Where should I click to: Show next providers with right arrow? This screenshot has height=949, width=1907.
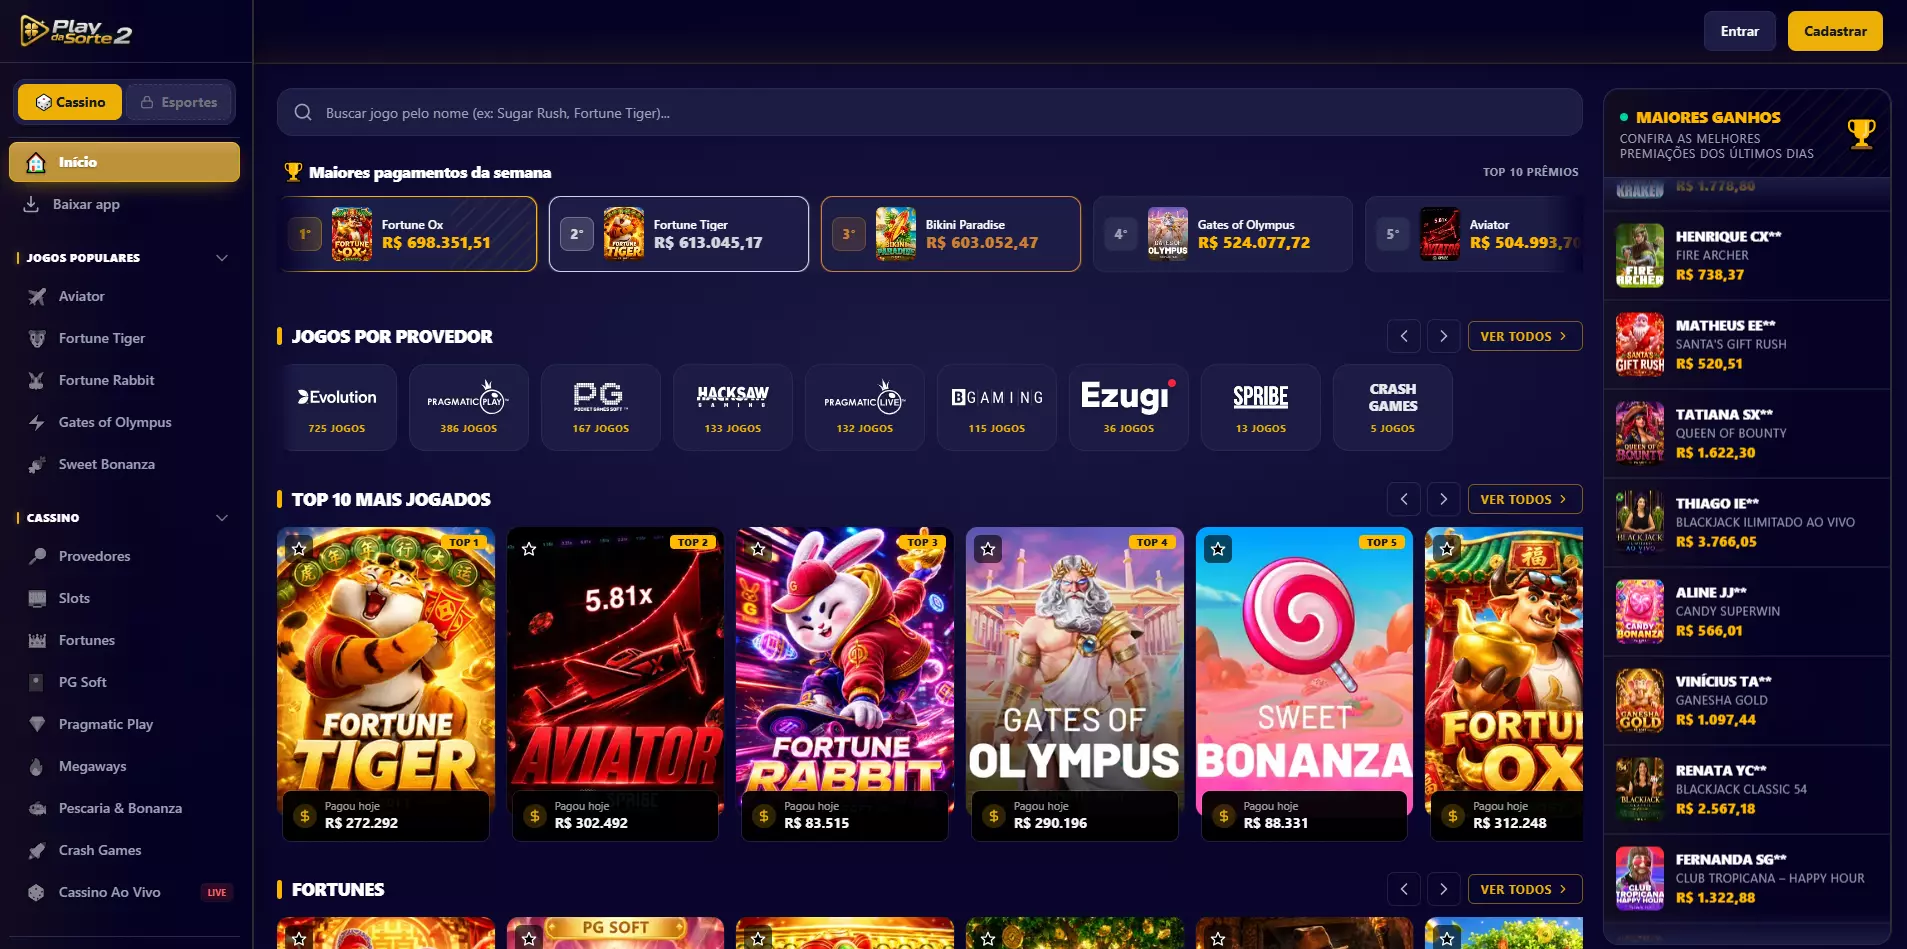click(1443, 336)
